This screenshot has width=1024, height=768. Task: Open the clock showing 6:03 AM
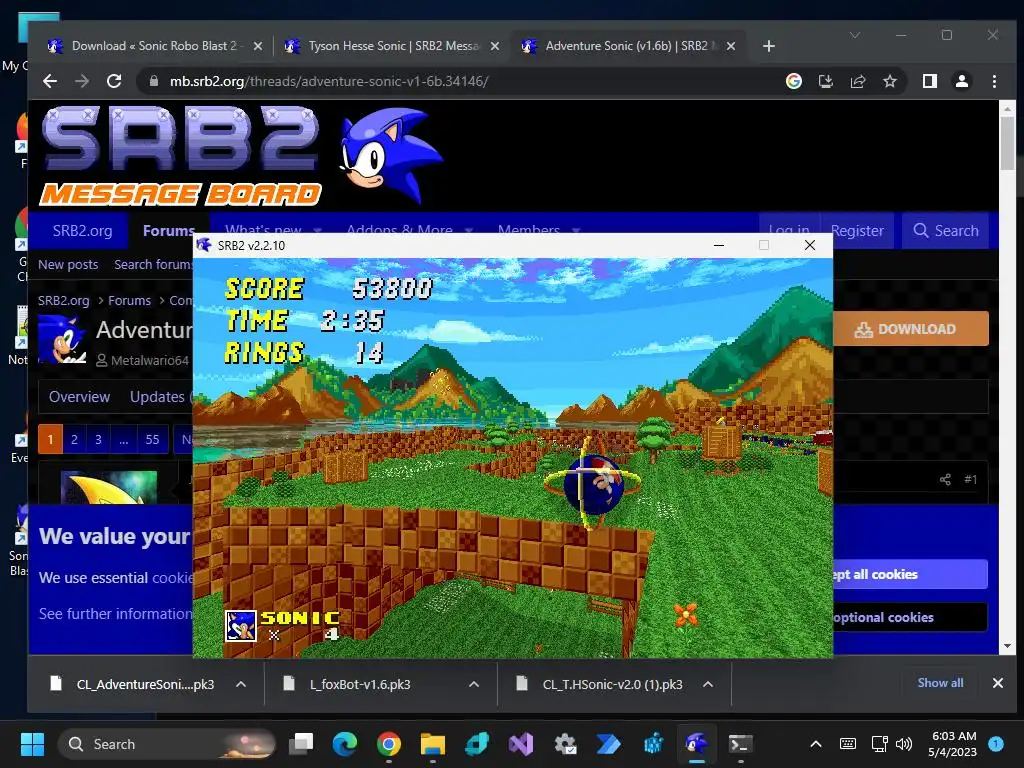(953, 744)
